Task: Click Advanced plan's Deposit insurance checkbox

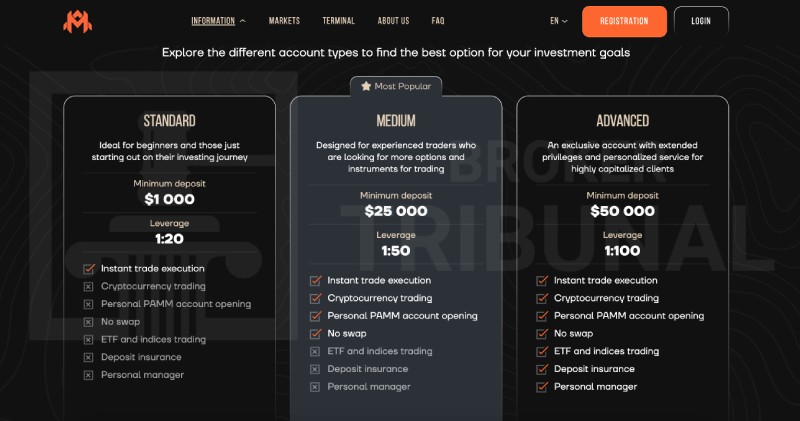Action: pyautogui.click(x=542, y=369)
